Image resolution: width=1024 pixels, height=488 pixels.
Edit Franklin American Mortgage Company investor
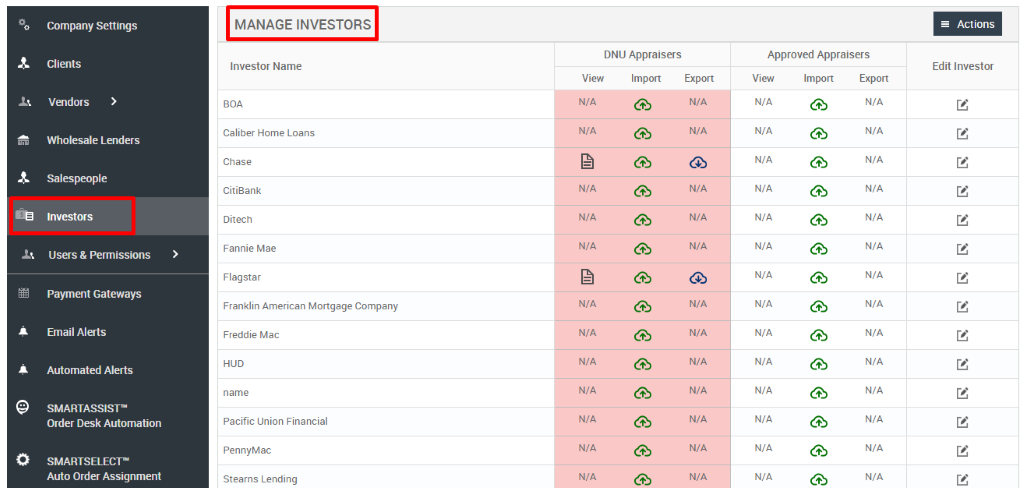click(962, 307)
